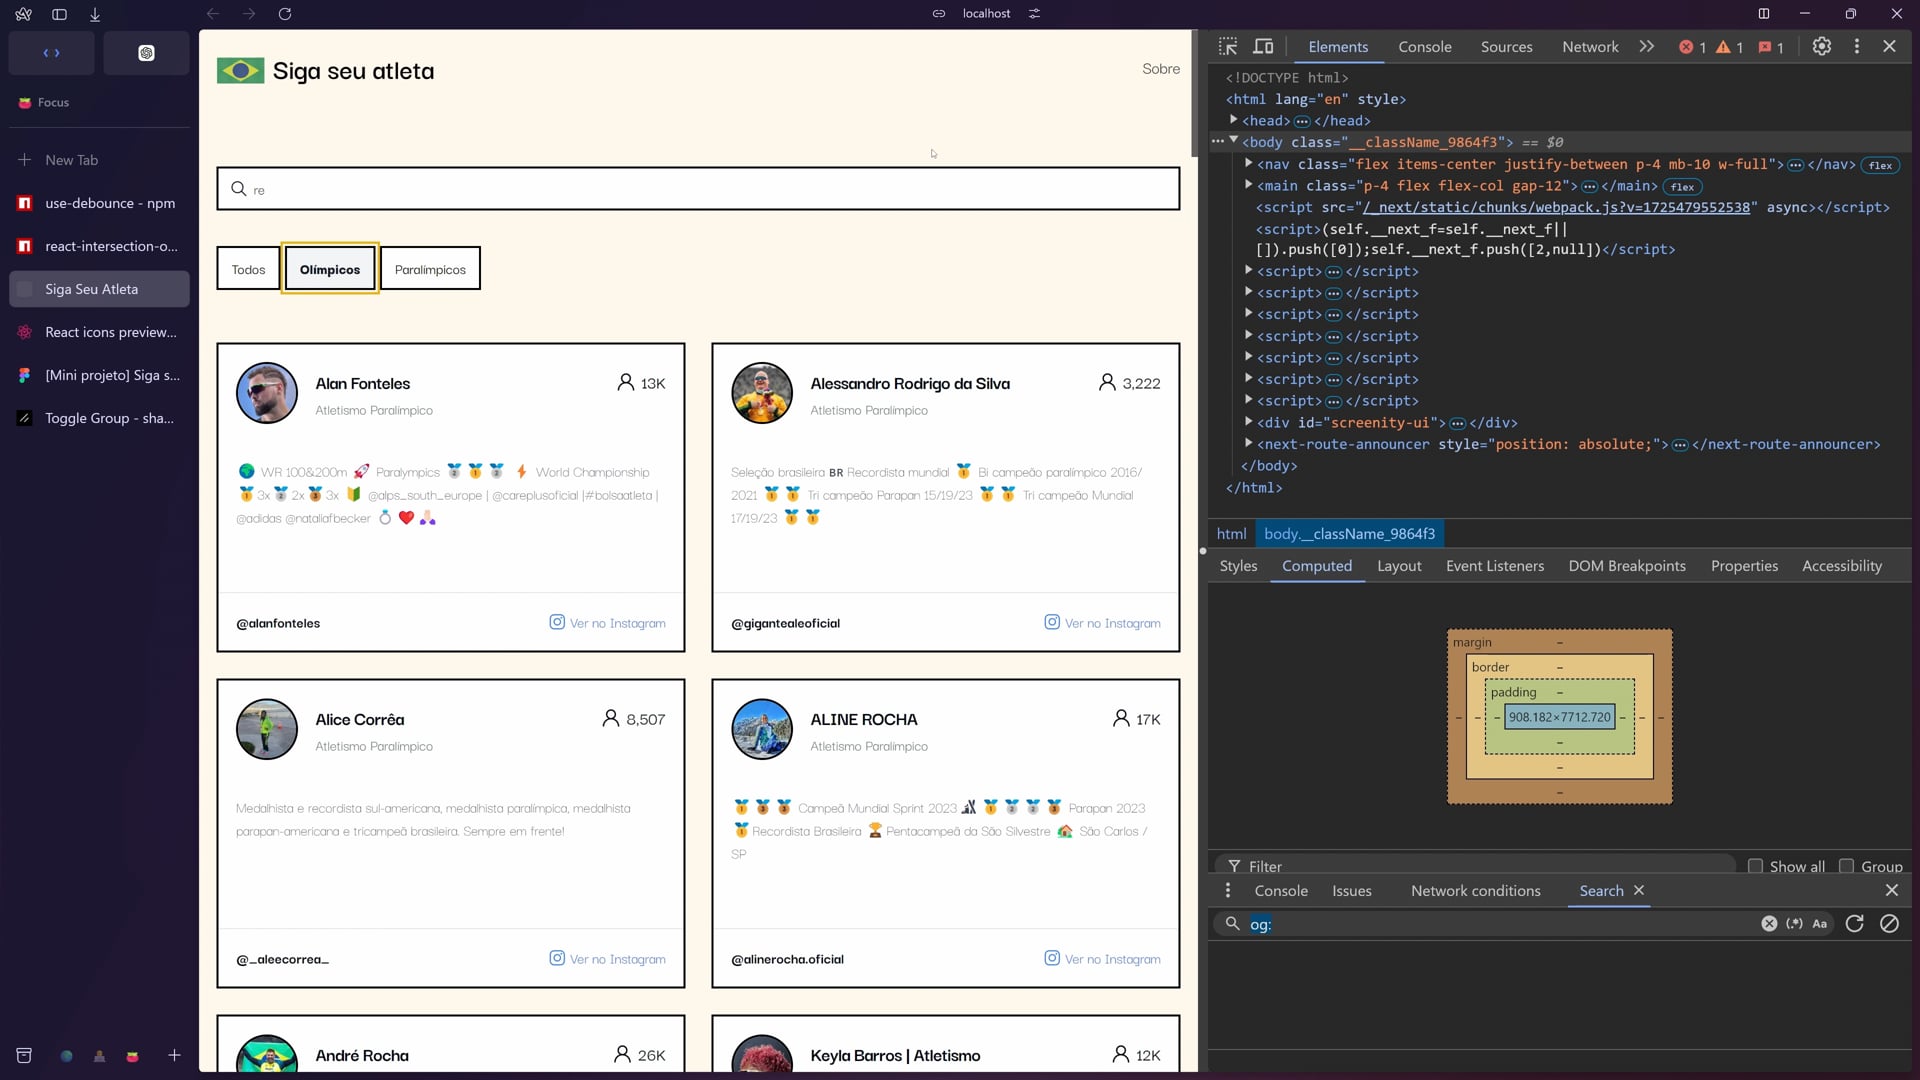Collapse the body element node
Screen dimensions: 1920x1080
point(1234,141)
